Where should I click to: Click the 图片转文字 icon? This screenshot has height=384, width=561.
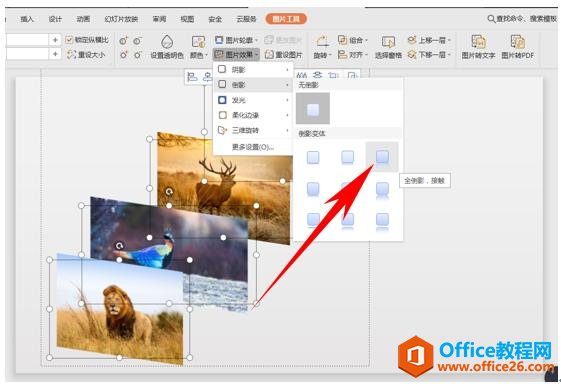click(478, 42)
